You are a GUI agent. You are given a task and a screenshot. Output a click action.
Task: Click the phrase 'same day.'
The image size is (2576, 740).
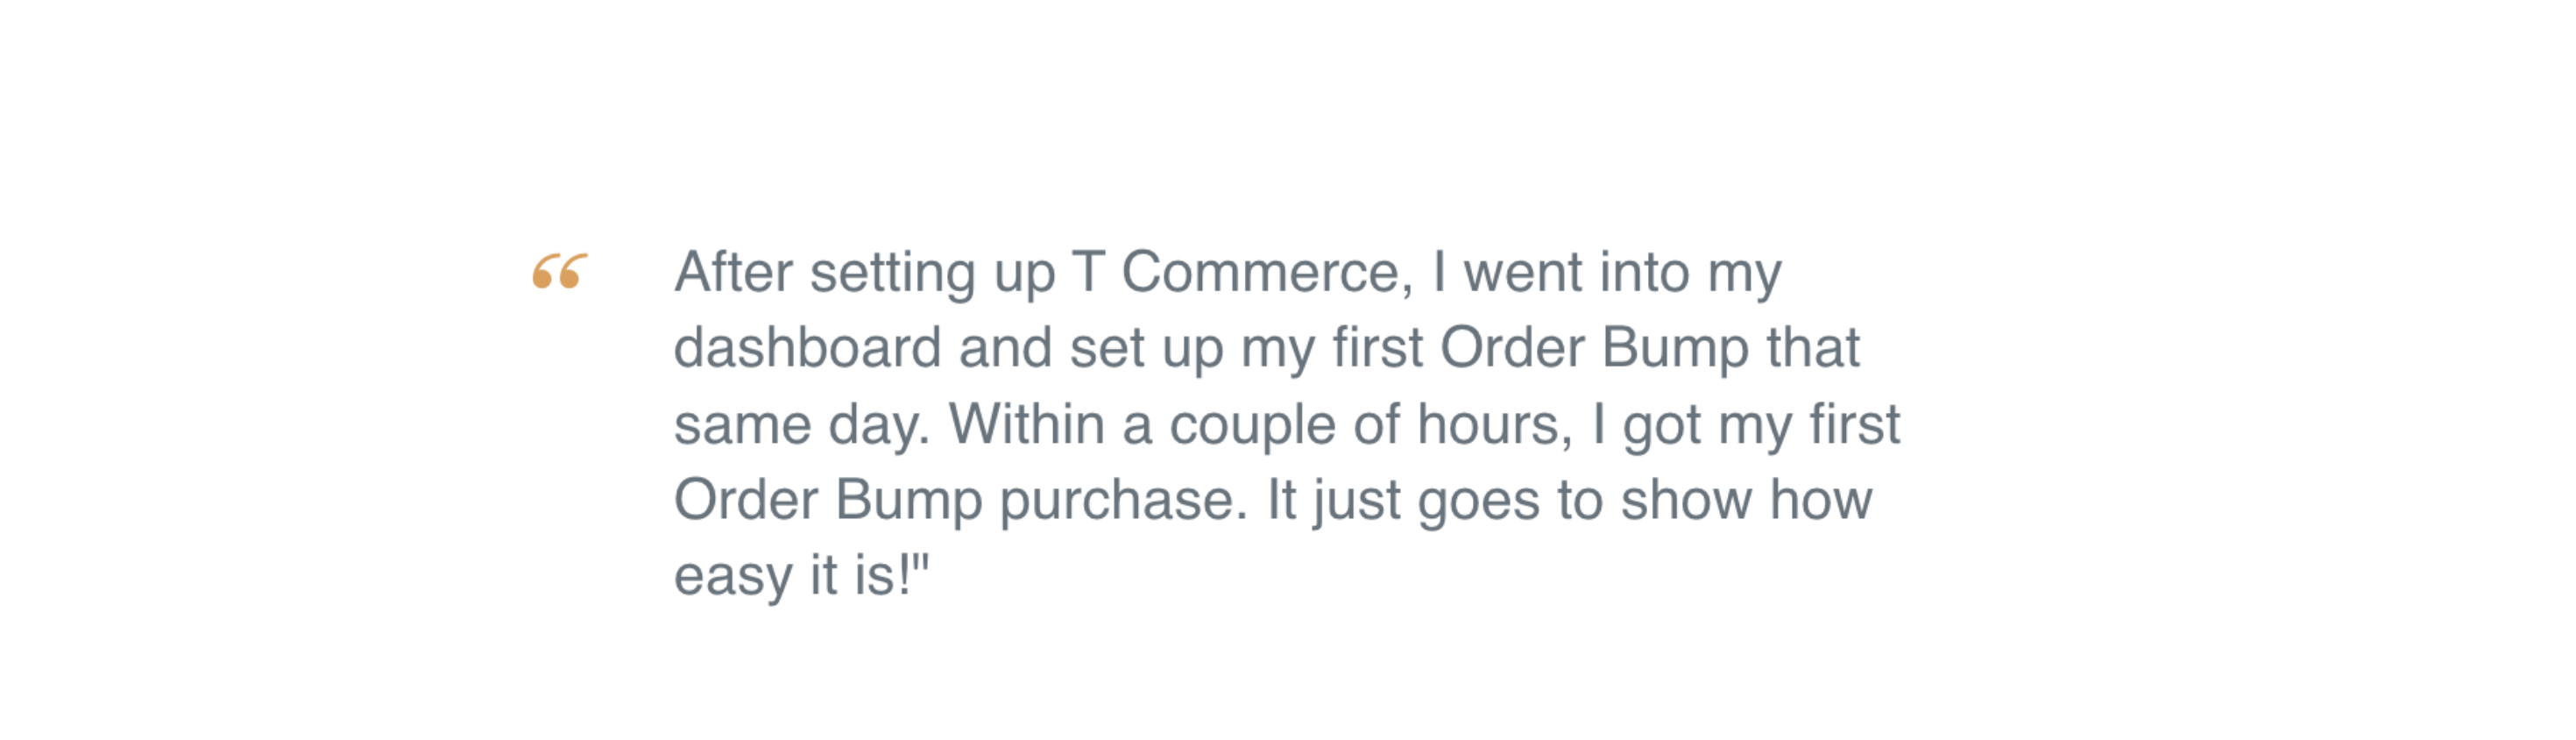802,424
